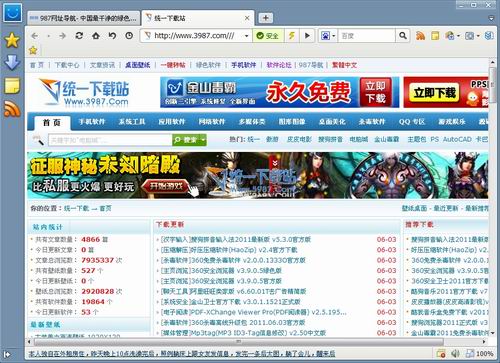Expand the green site search button dropdown arrow
Viewport: 500px width, 363px height.
203,140
